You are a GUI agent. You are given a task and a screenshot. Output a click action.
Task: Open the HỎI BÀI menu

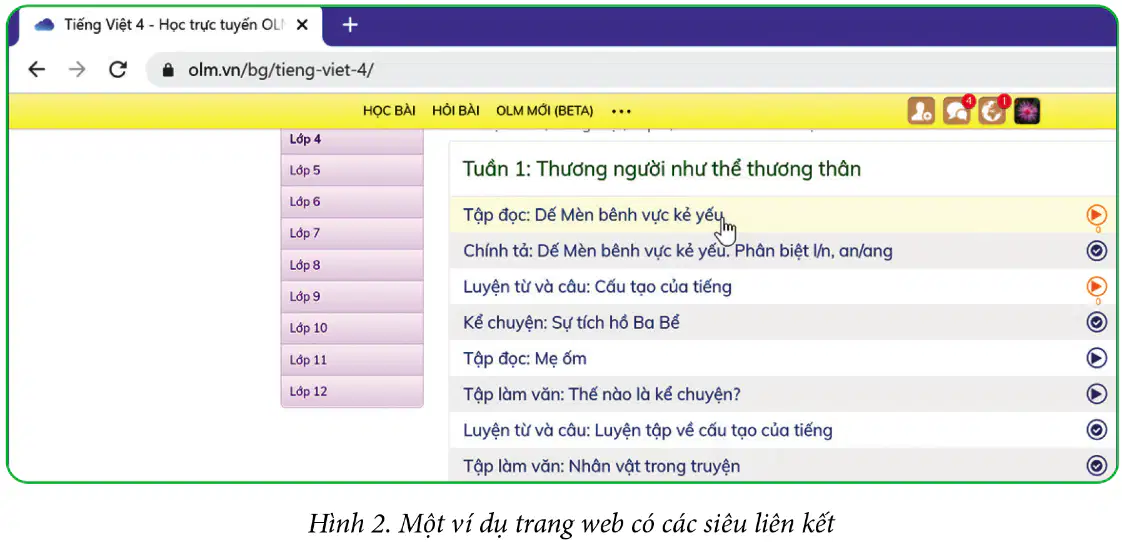(x=456, y=111)
